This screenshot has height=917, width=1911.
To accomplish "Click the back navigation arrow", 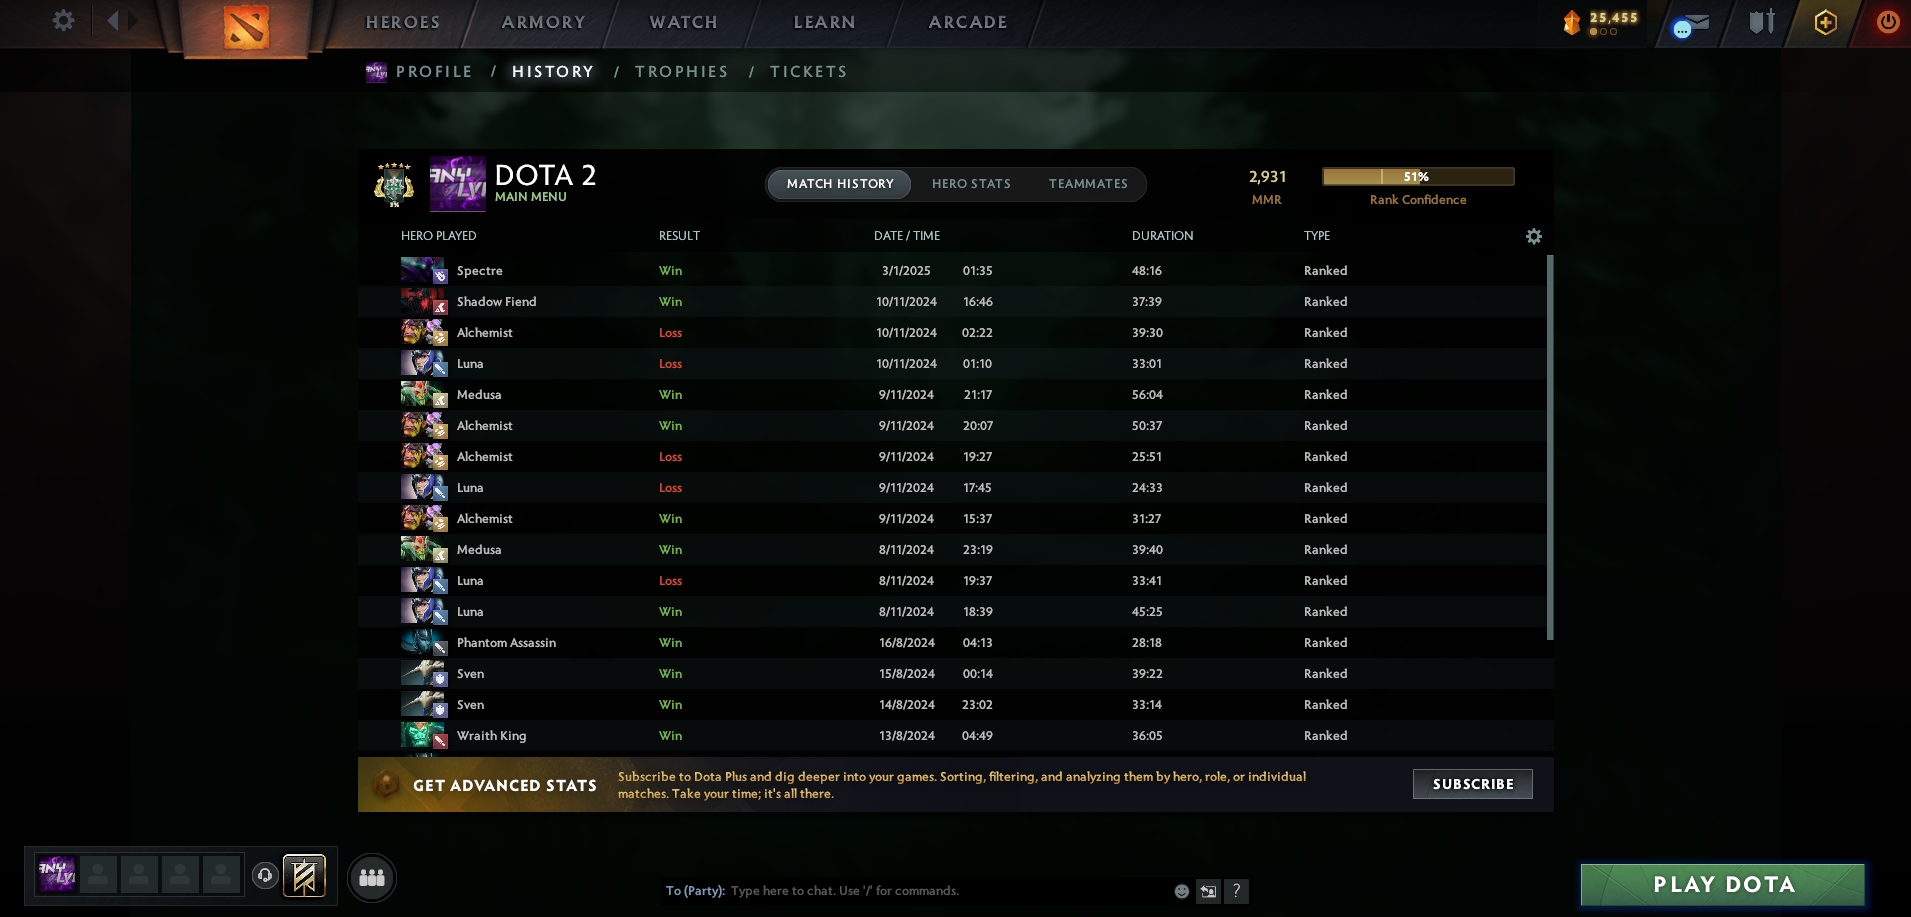I will [x=112, y=20].
